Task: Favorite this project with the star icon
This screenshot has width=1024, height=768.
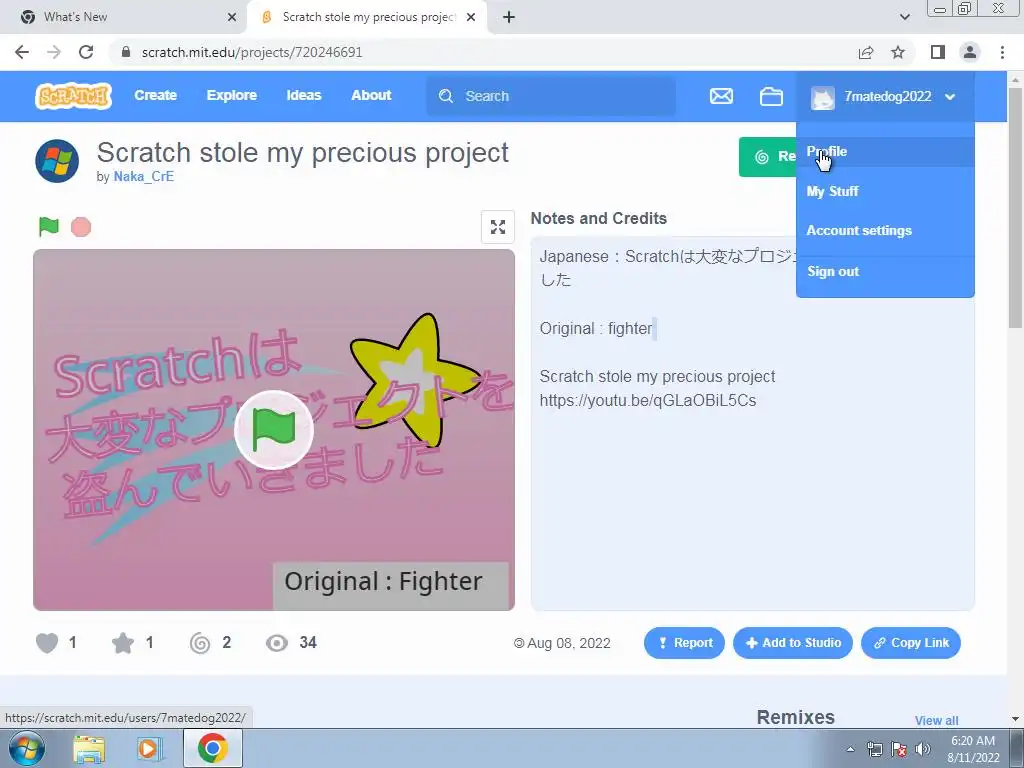Action: tap(123, 643)
